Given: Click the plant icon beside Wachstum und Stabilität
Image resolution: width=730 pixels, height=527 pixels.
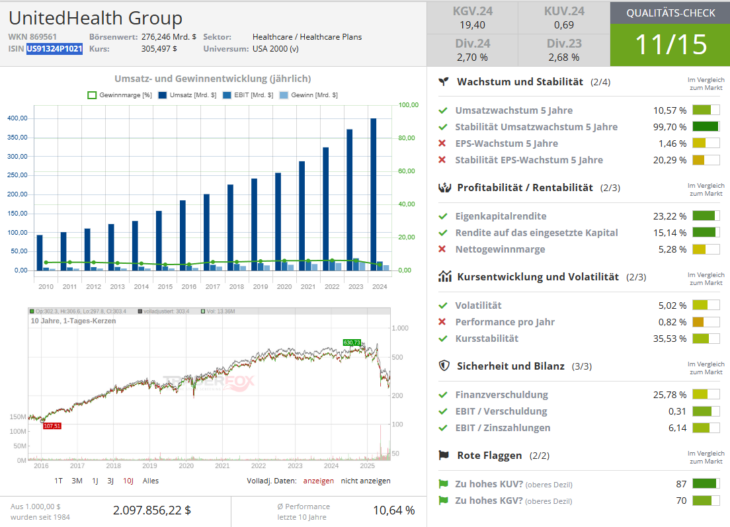Looking at the screenshot, I should (444, 82).
